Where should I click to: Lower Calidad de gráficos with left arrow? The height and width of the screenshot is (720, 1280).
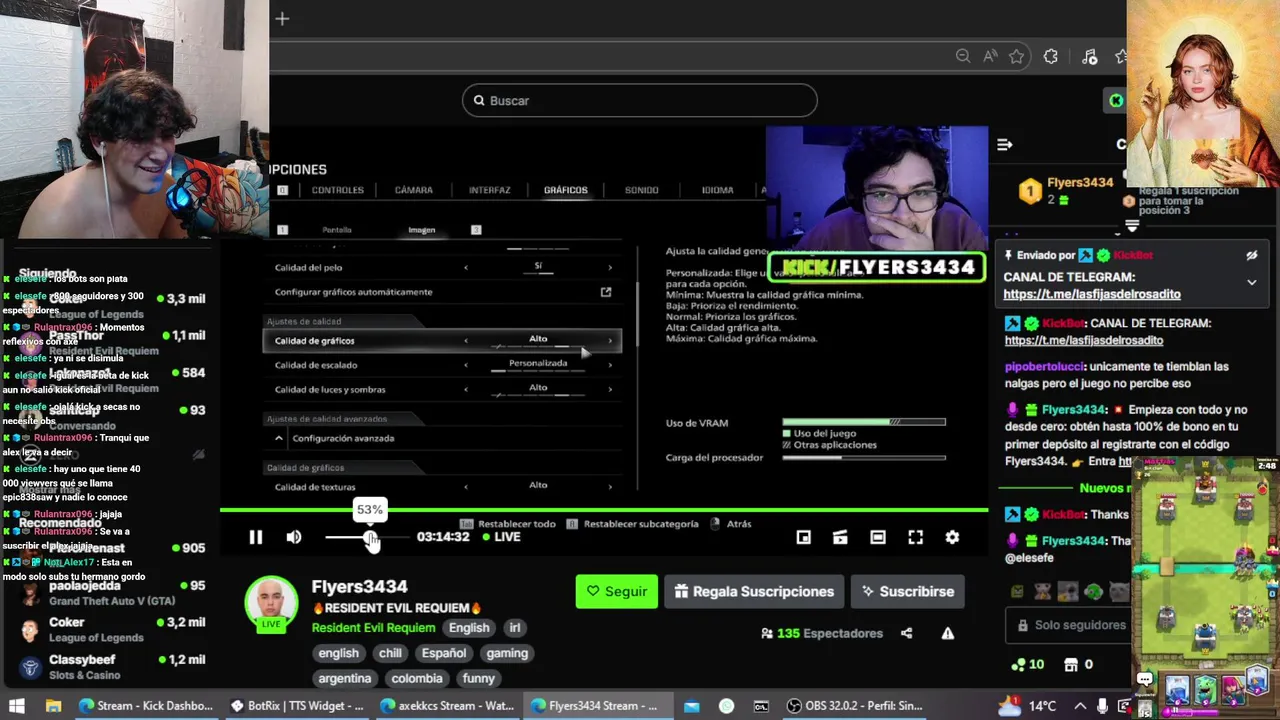(x=466, y=341)
